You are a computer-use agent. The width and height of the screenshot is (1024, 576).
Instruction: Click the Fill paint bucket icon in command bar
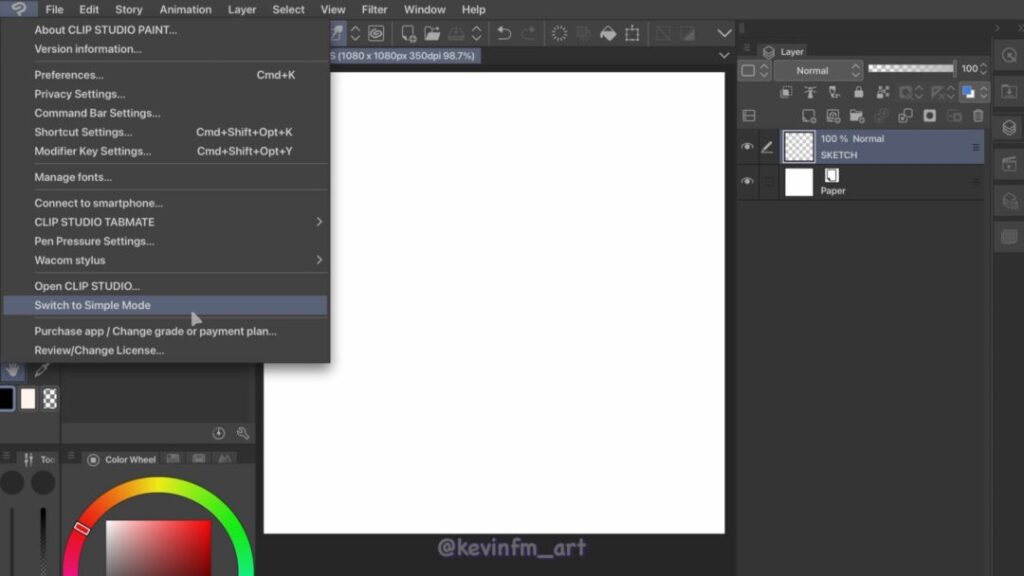pyautogui.click(x=608, y=34)
